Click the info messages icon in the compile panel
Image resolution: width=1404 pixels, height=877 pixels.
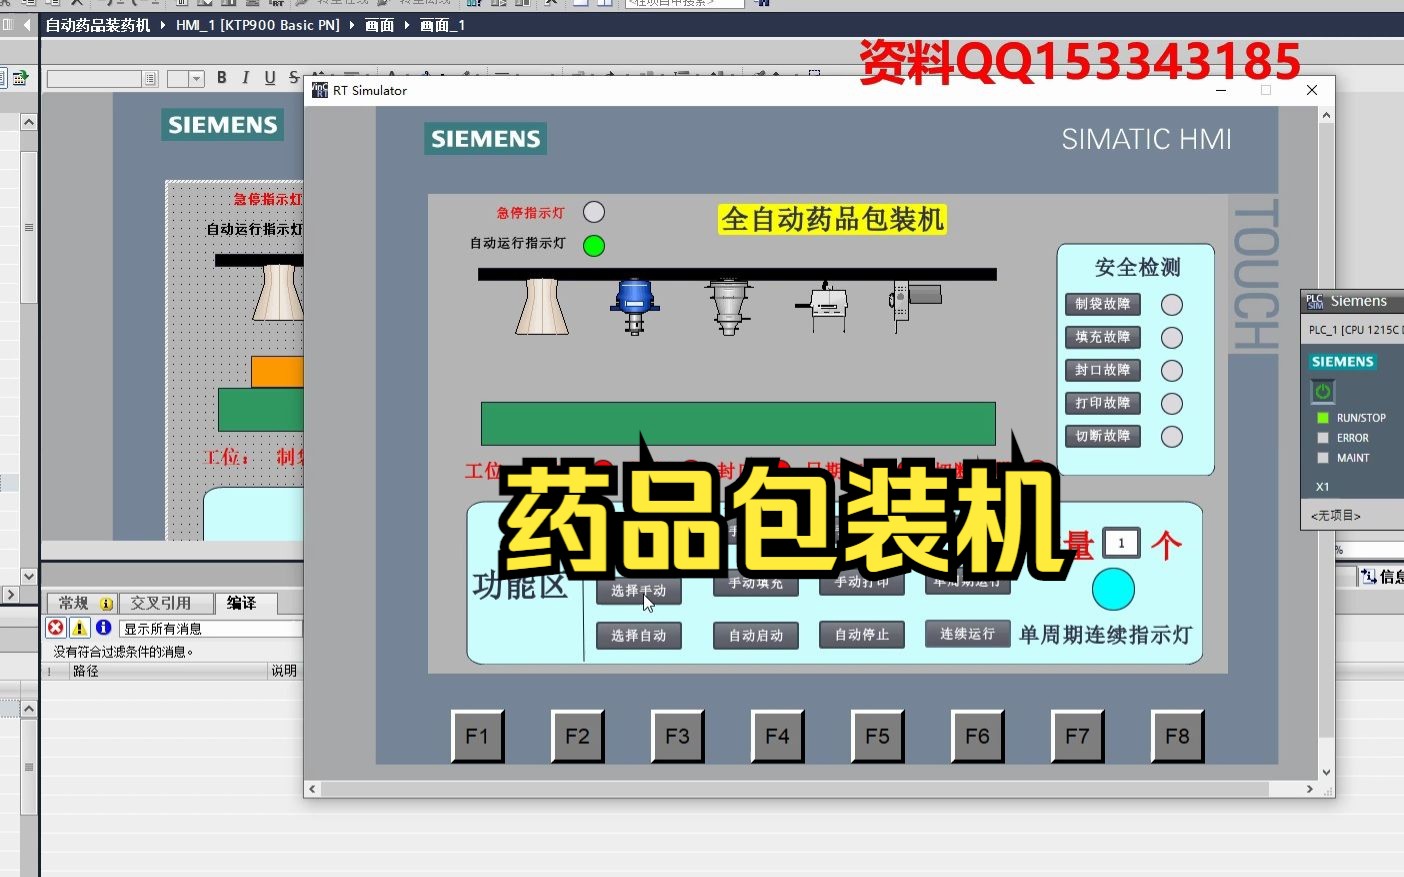(x=103, y=627)
